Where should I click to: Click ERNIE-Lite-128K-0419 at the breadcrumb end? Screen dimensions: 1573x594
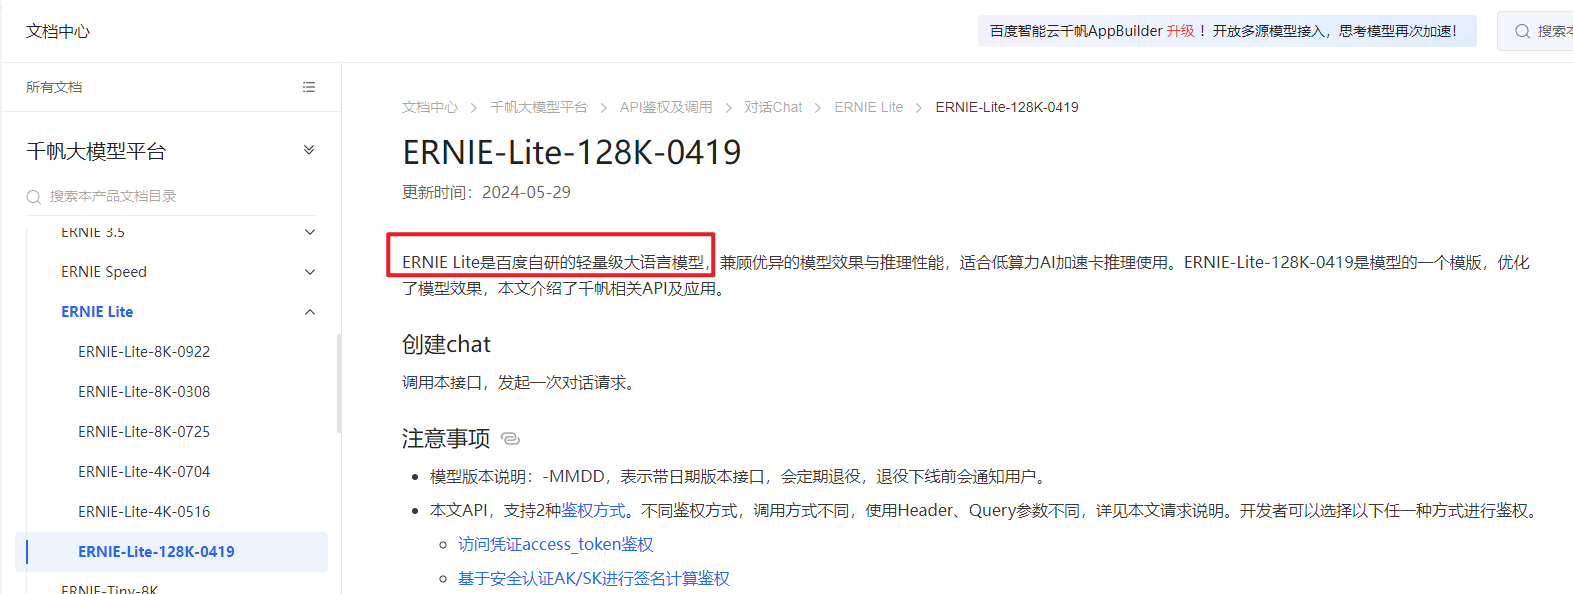[1007, 107]
